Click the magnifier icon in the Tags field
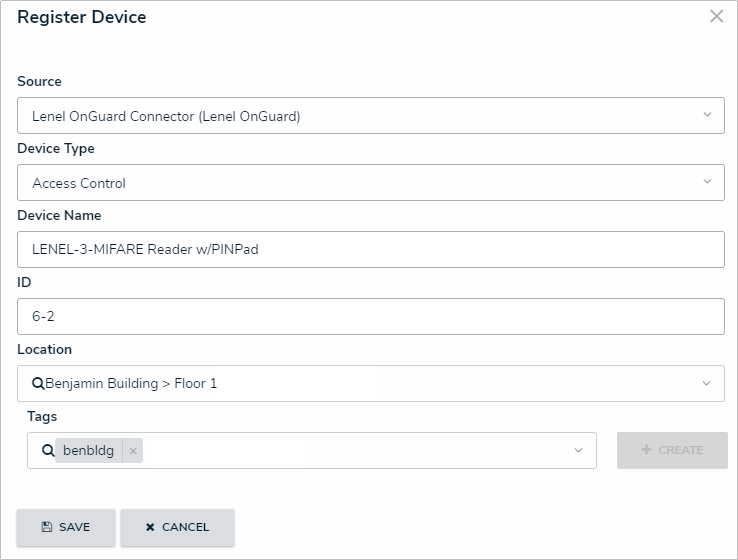Image resolution: width=738 pixels, height=560 pixels. [x=48, y=451]
